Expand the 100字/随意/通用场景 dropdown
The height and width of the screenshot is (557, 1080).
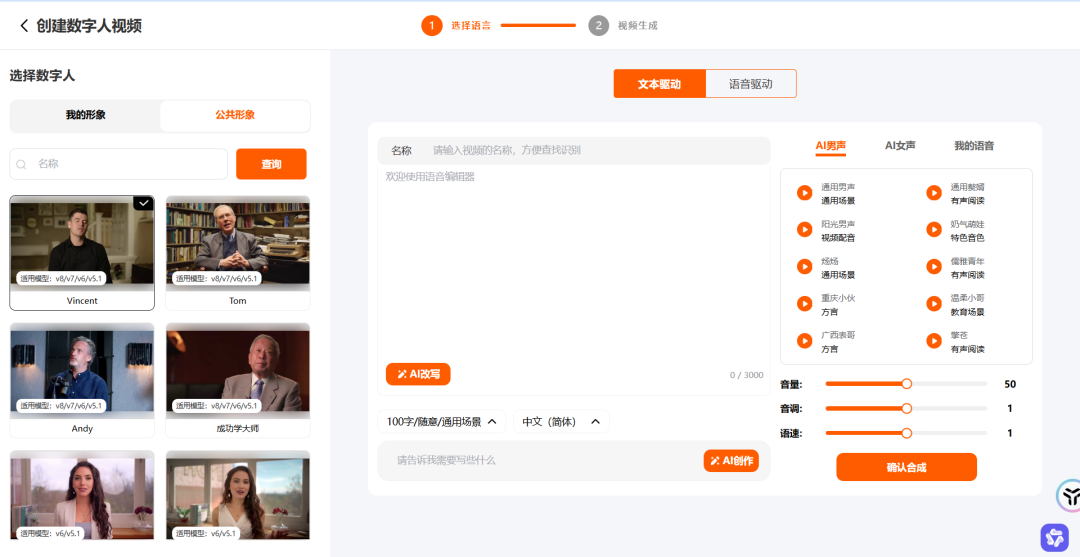[x=442, y=421]
